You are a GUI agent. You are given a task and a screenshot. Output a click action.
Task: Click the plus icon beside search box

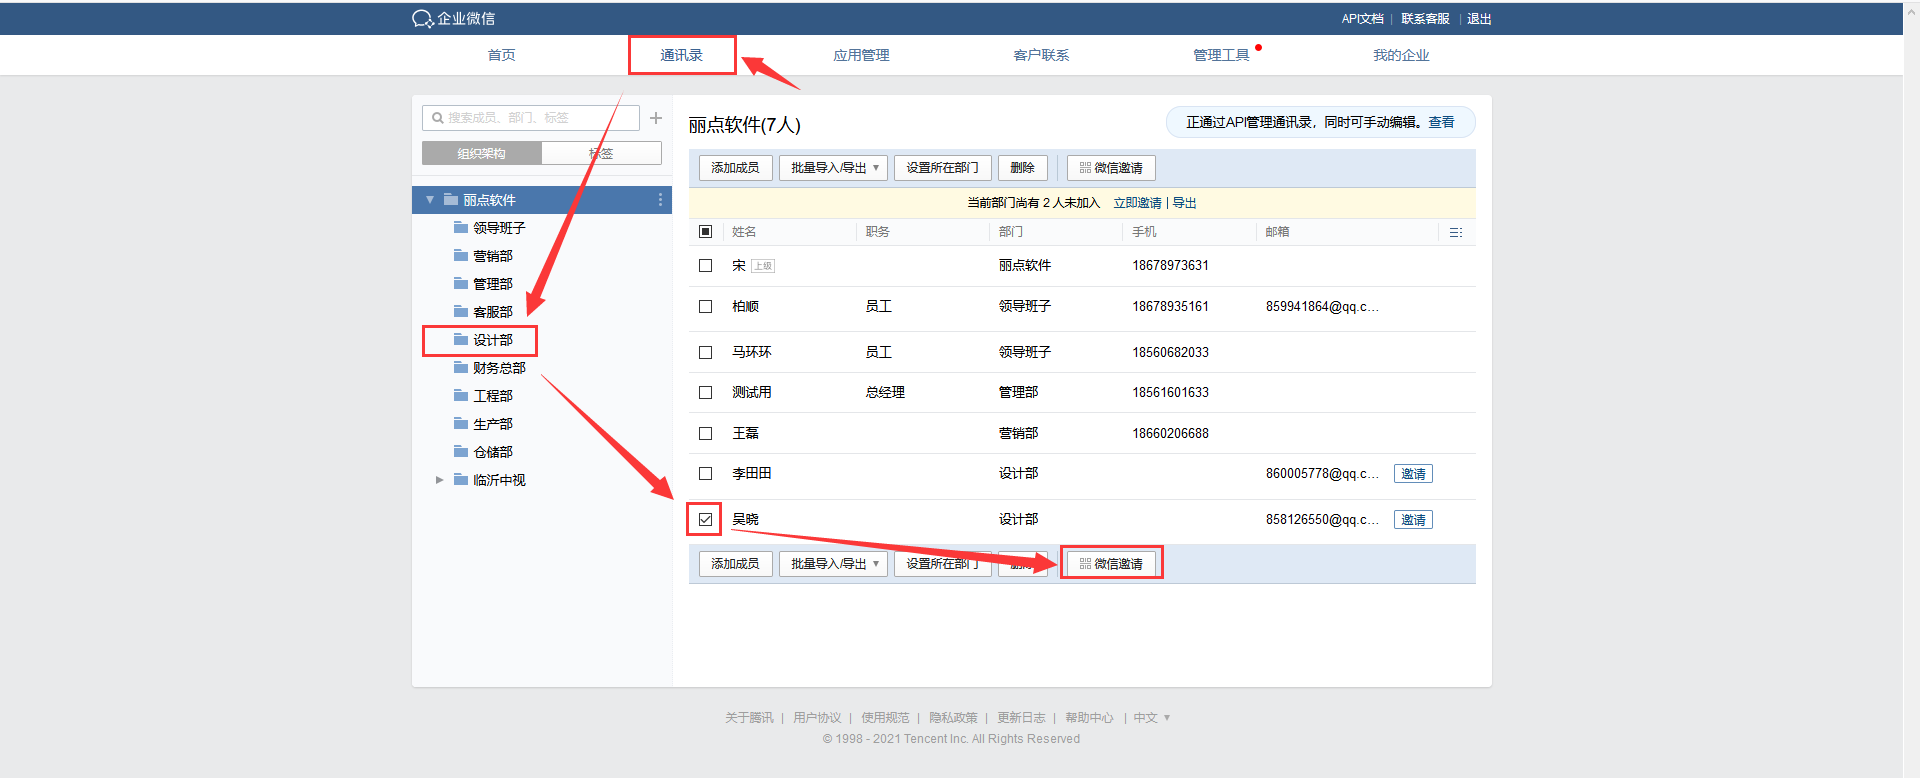click(656, 118)
